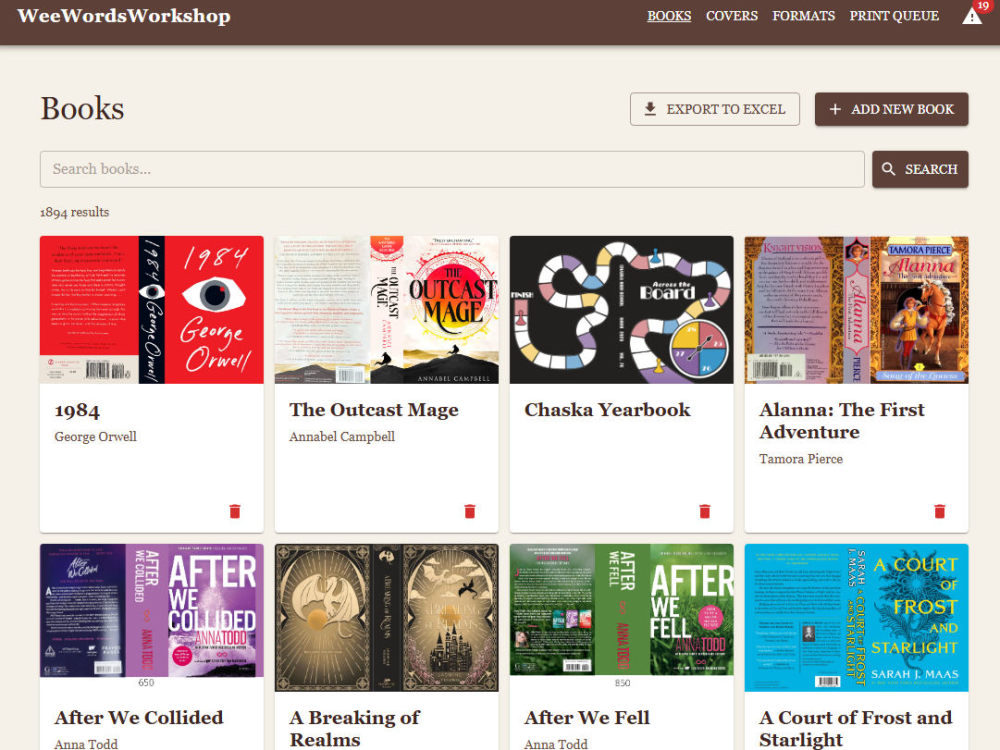Viewport: 1000px width, 750px height.
Task: Open The Outcast Mage cover image
Action: (386, 310)
